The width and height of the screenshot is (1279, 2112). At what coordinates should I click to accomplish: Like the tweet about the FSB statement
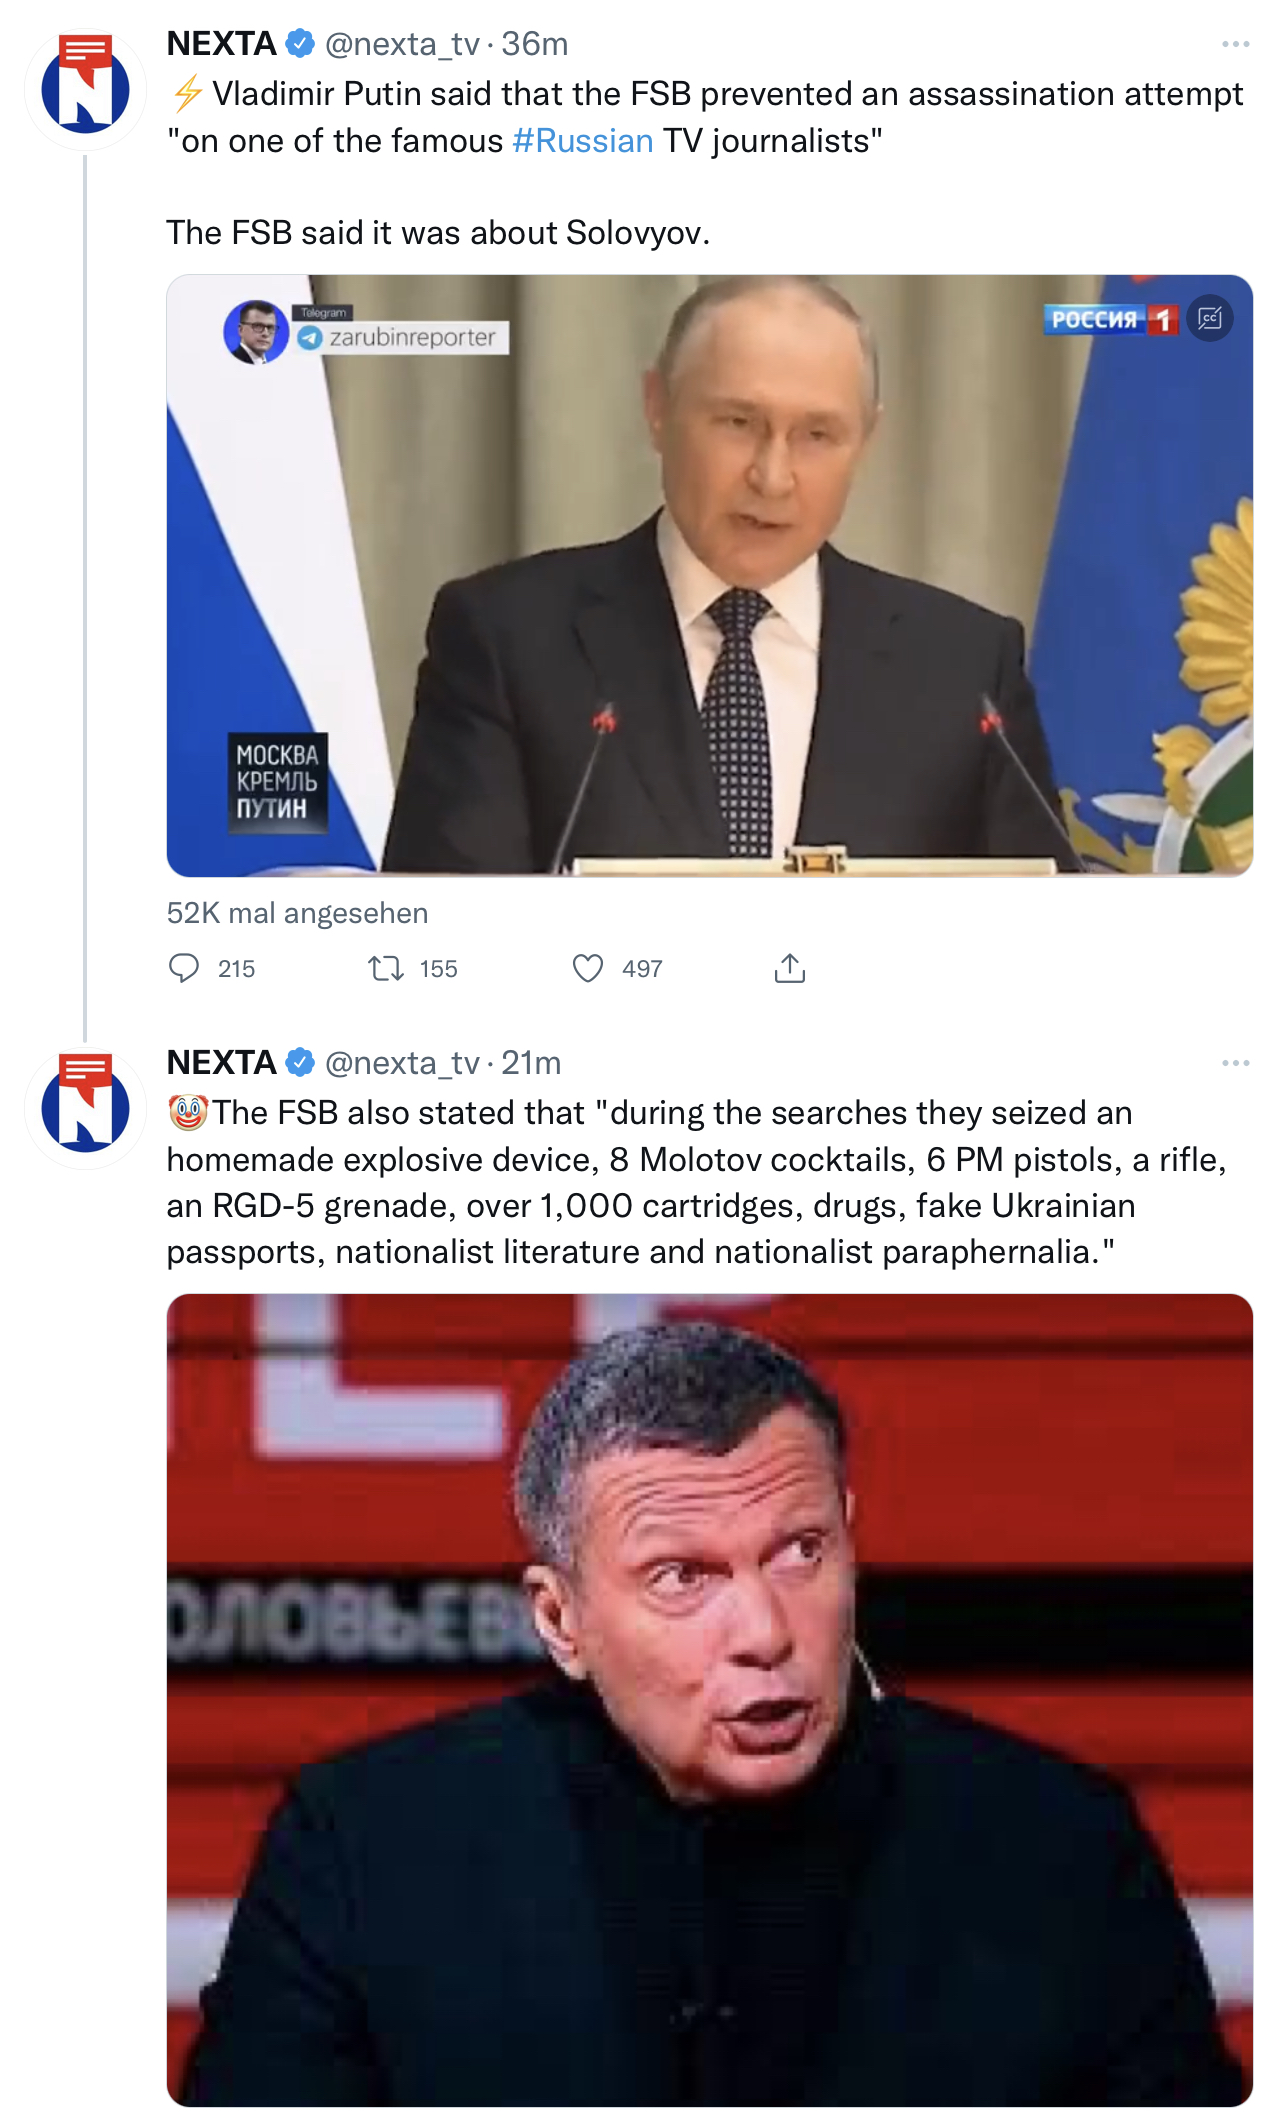[x=588, y=968]
